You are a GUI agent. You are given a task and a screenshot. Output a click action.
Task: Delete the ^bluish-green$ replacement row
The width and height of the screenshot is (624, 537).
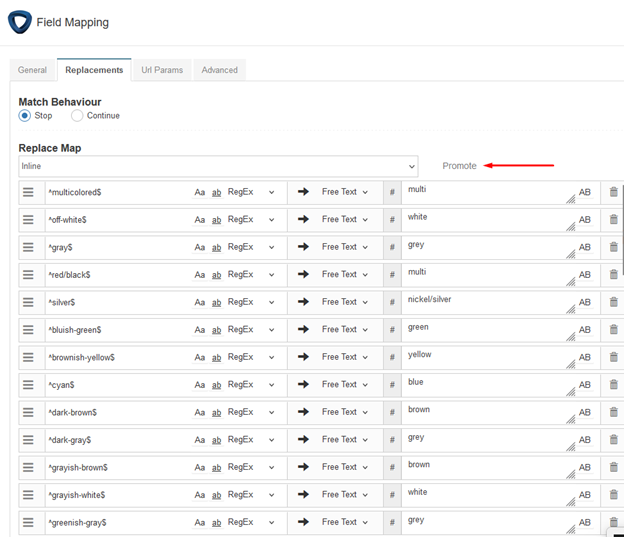(614, 330)
